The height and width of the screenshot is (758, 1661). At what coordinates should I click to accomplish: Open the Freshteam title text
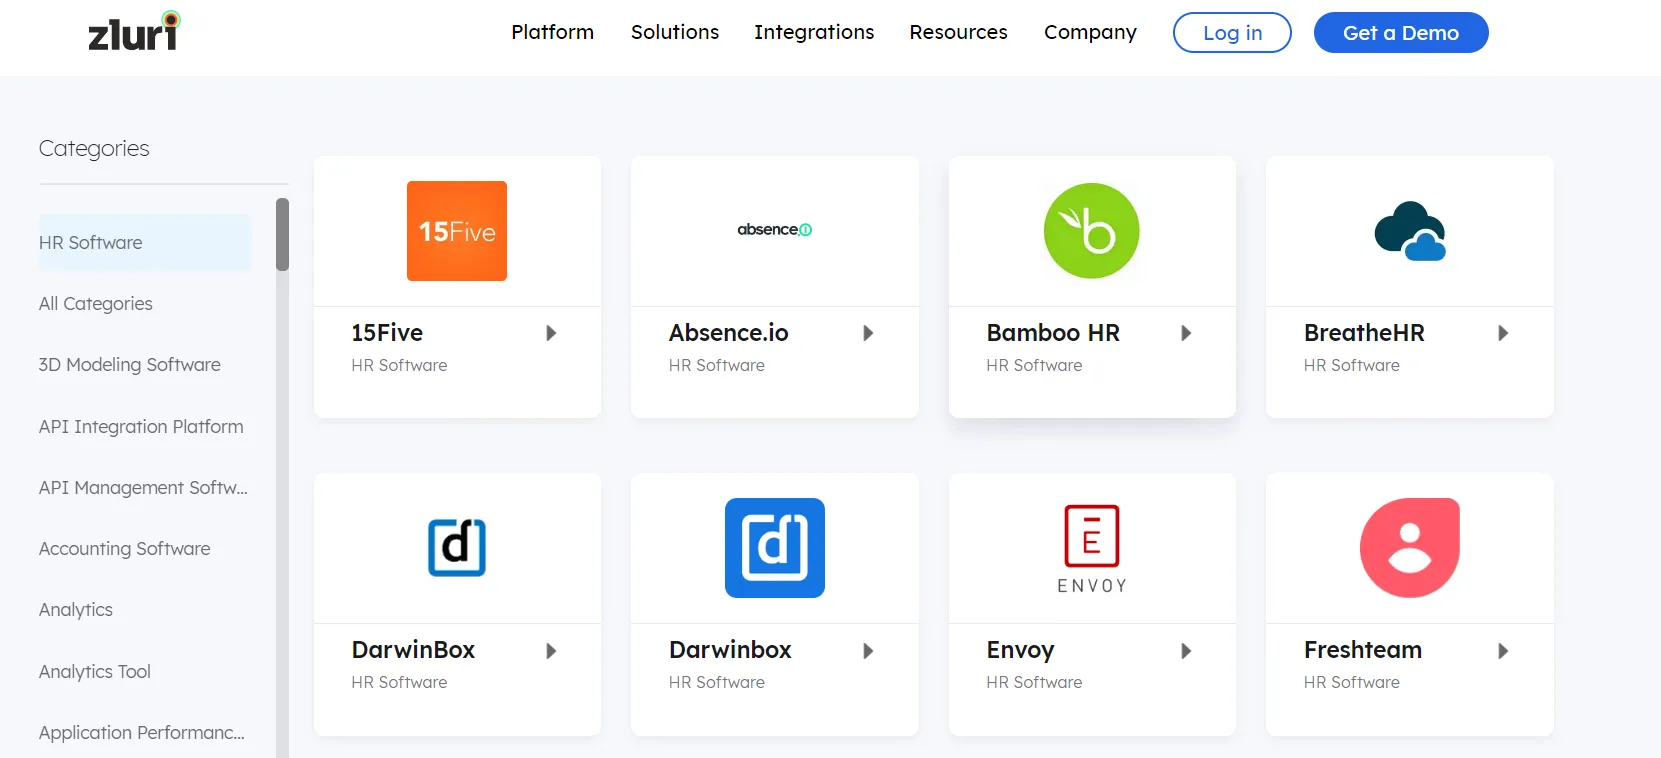1363,650
